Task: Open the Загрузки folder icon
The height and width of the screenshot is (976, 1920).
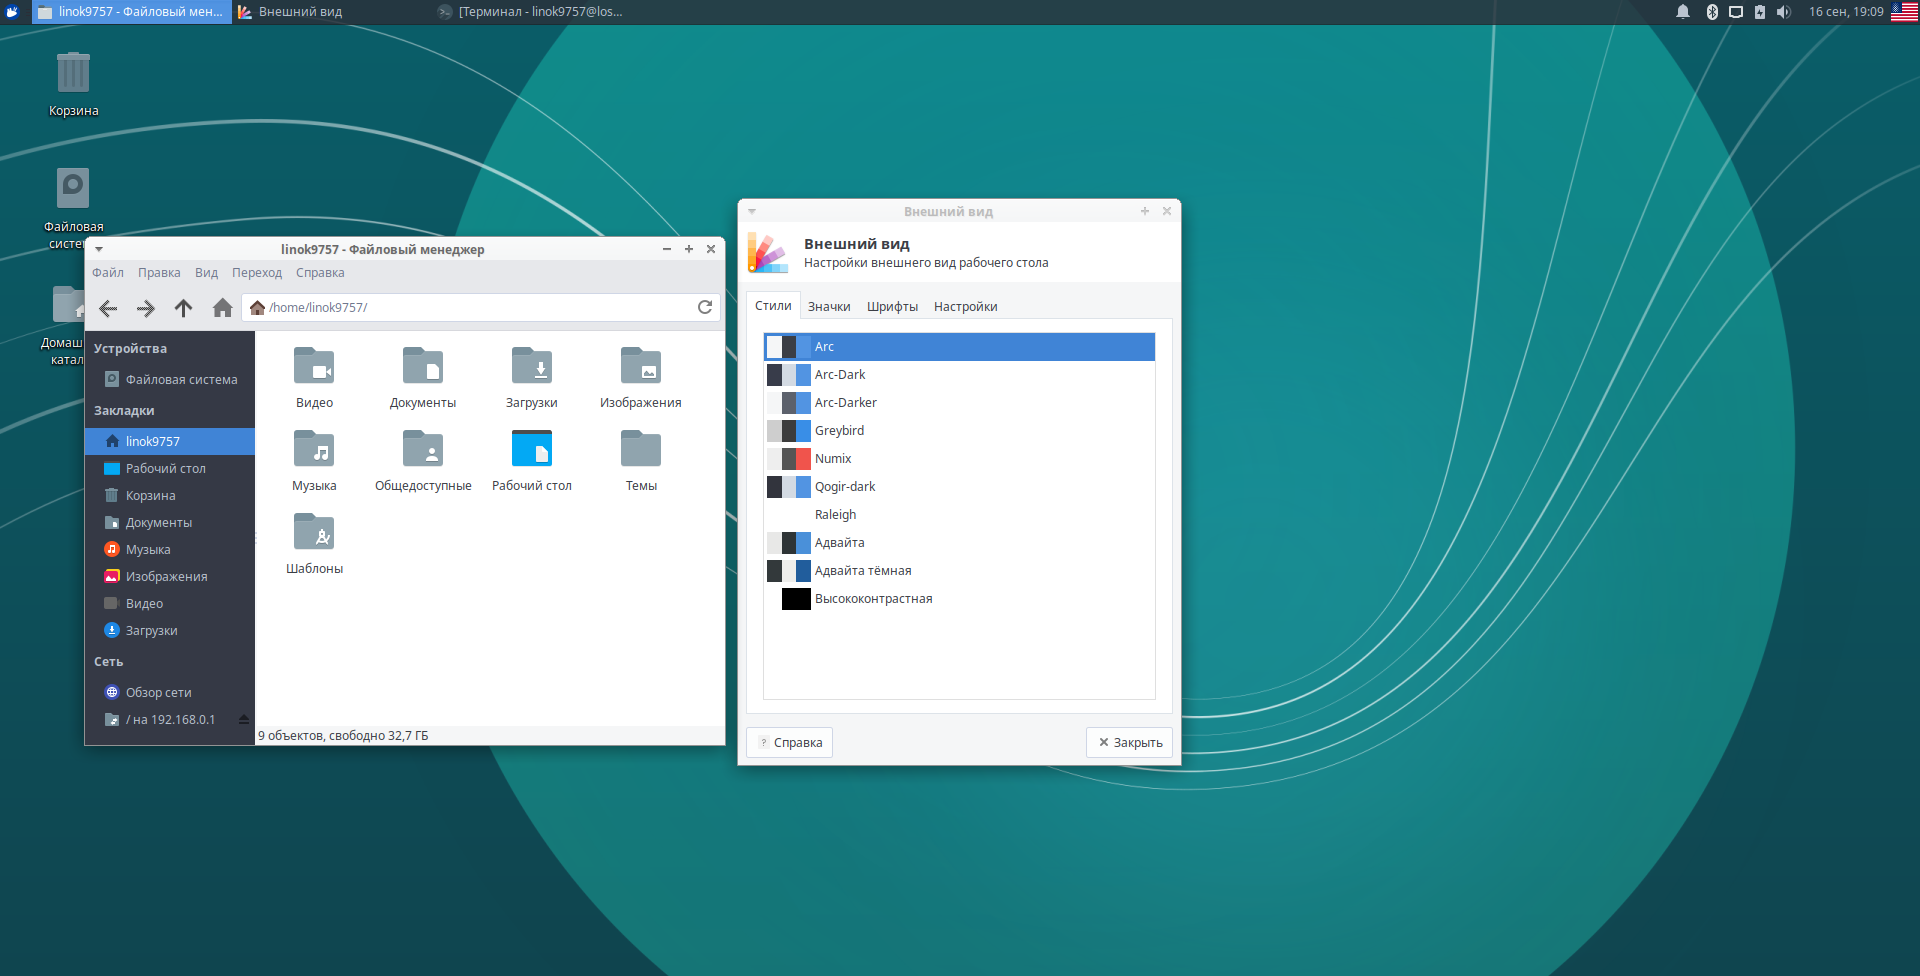Action: pos(532,366)
